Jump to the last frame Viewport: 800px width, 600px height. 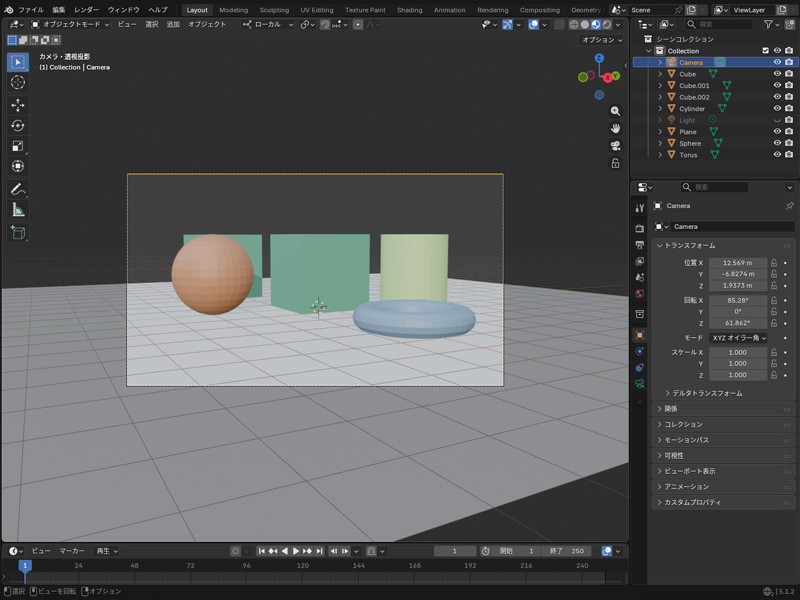click(x=319, y=551)
